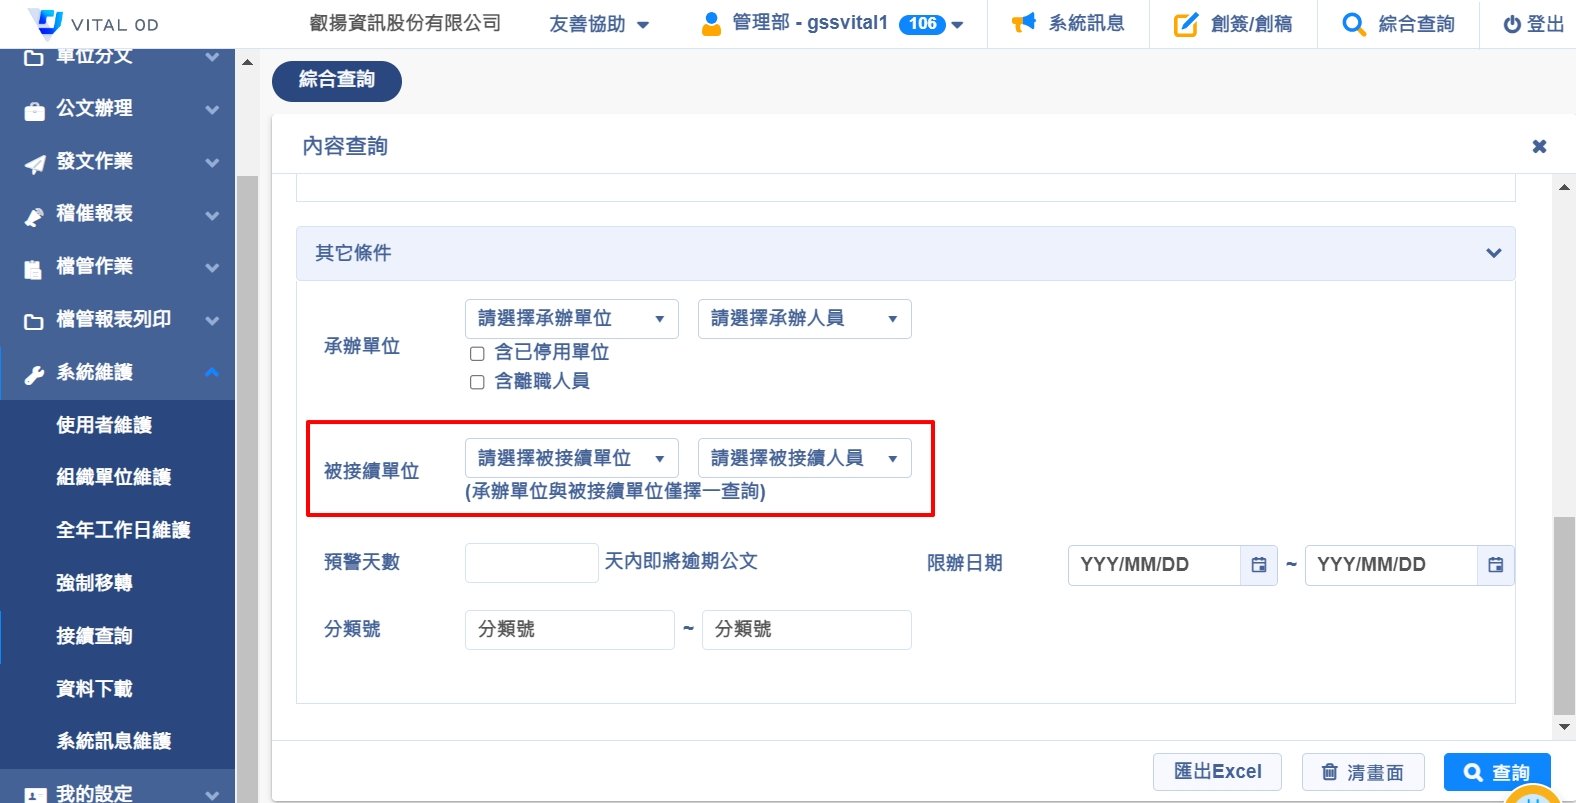
Task: Click the 系統訊息 megaphone icon
Action: [1023, 23]
